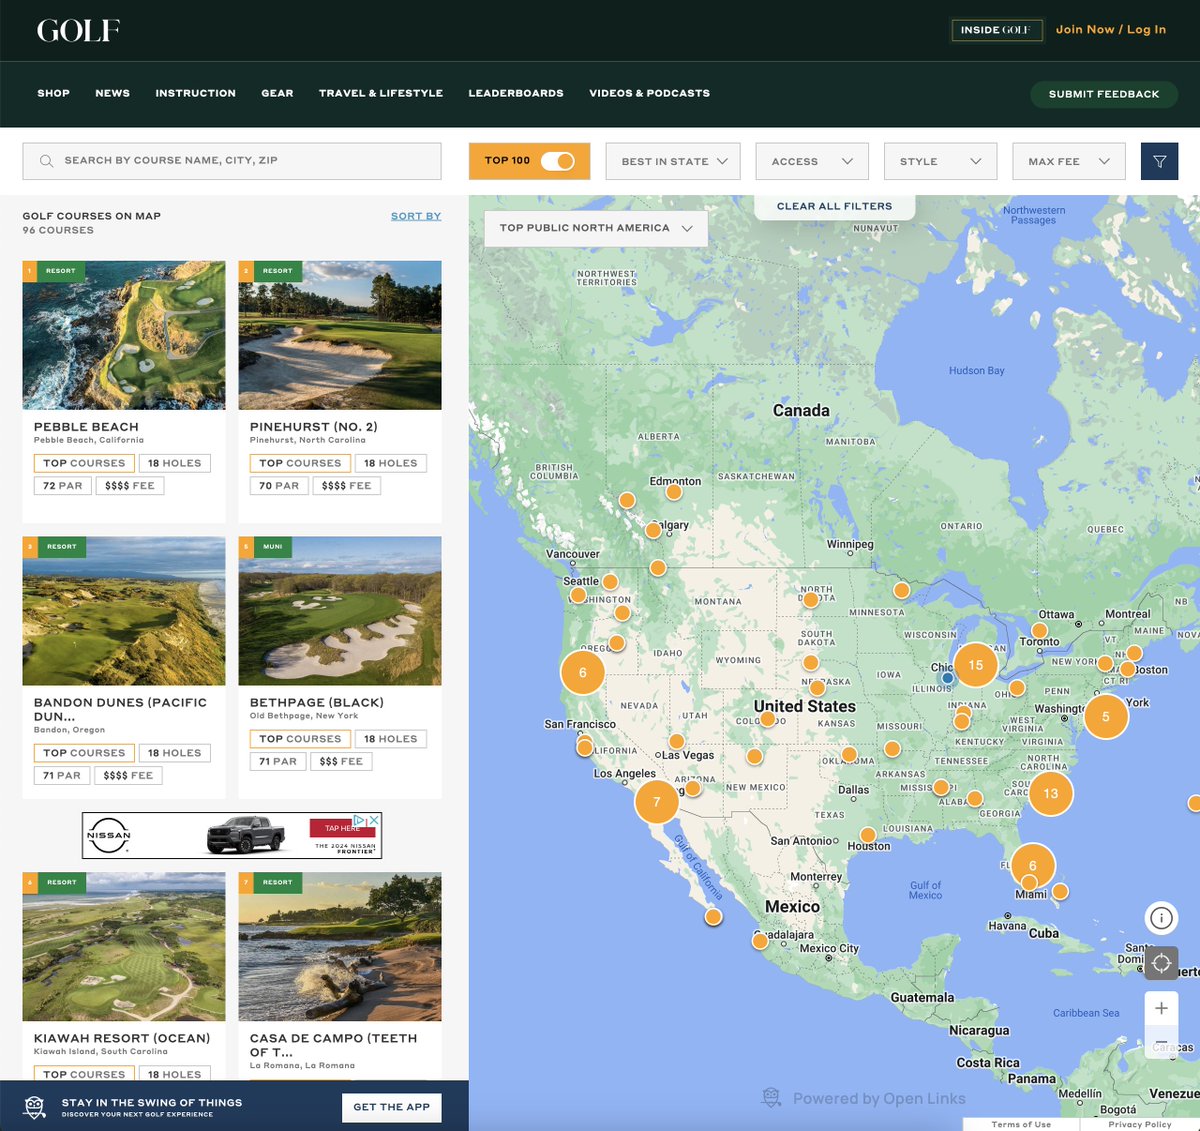Click the Nissan Frontier ad banner
1200x1131 pixels.
click(x=232, y=835)
